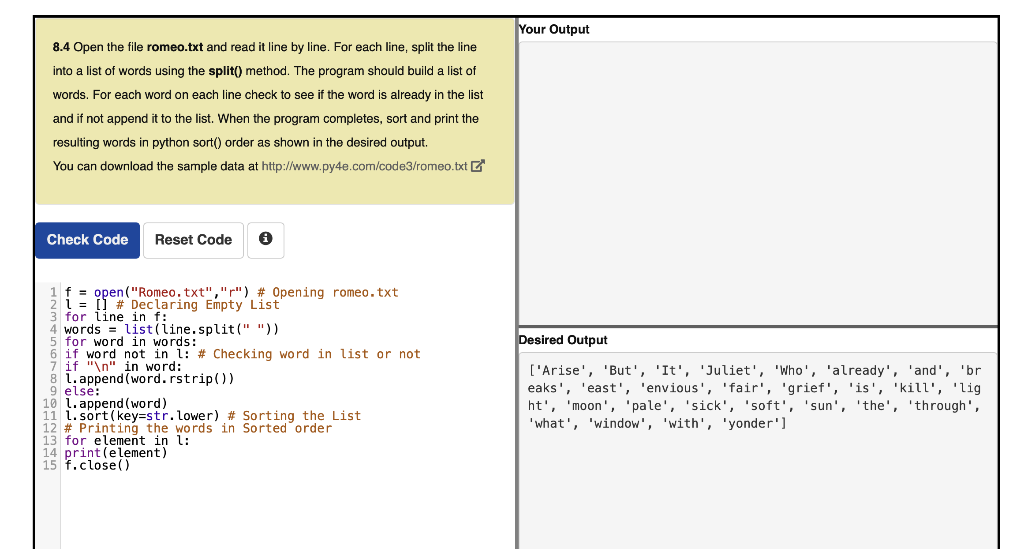Screen dimensions: 1024x549
Task: Click the Check Code button
Action: (x=88, y=240)
